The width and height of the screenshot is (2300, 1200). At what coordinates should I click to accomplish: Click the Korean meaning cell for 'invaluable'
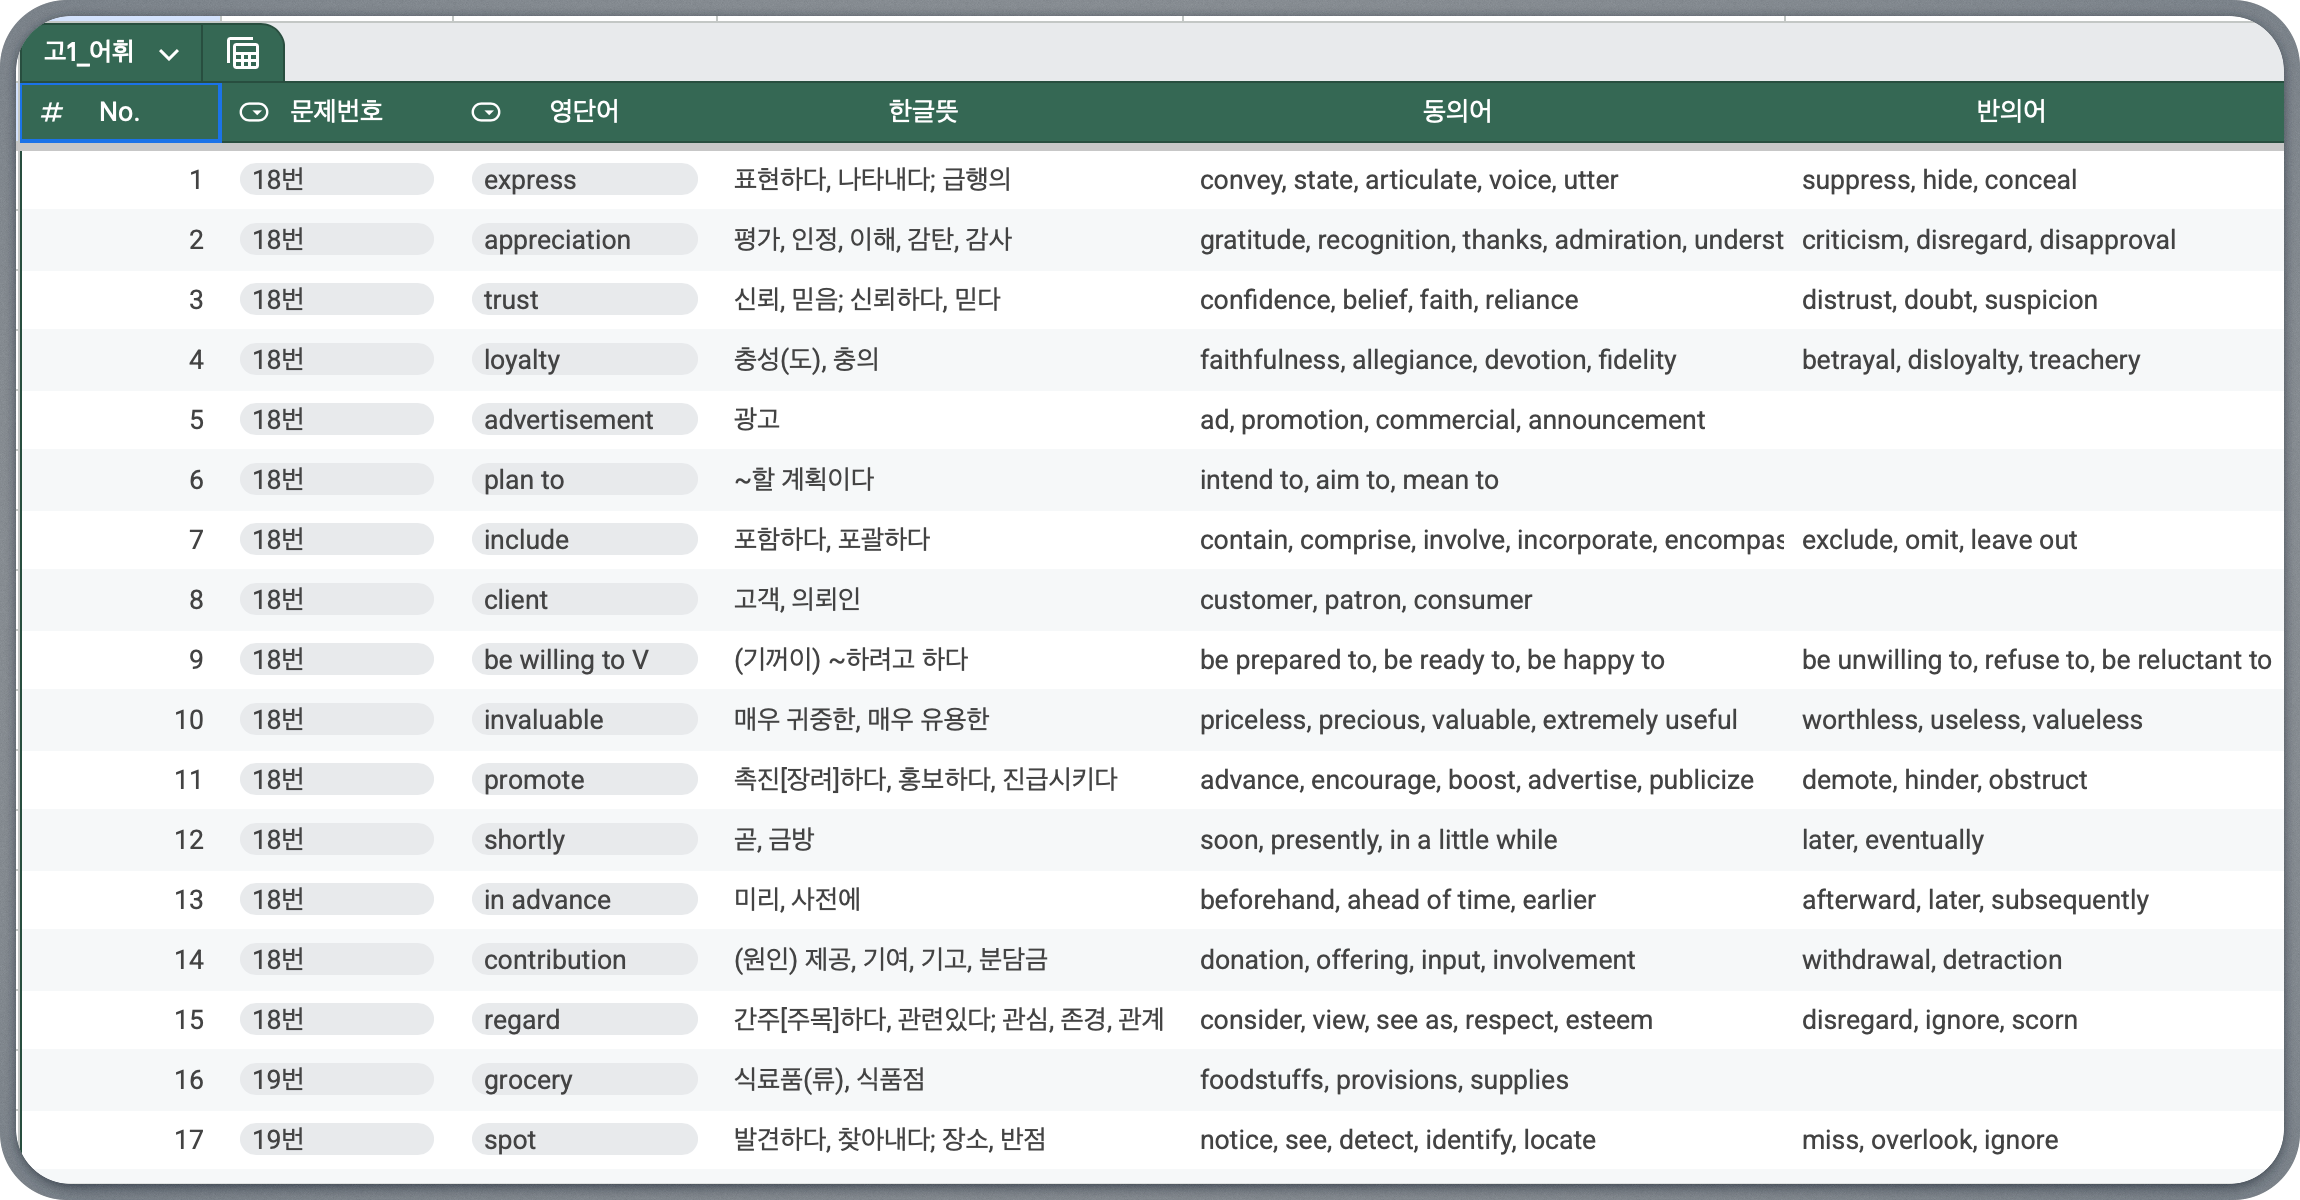tap(950, 720)
